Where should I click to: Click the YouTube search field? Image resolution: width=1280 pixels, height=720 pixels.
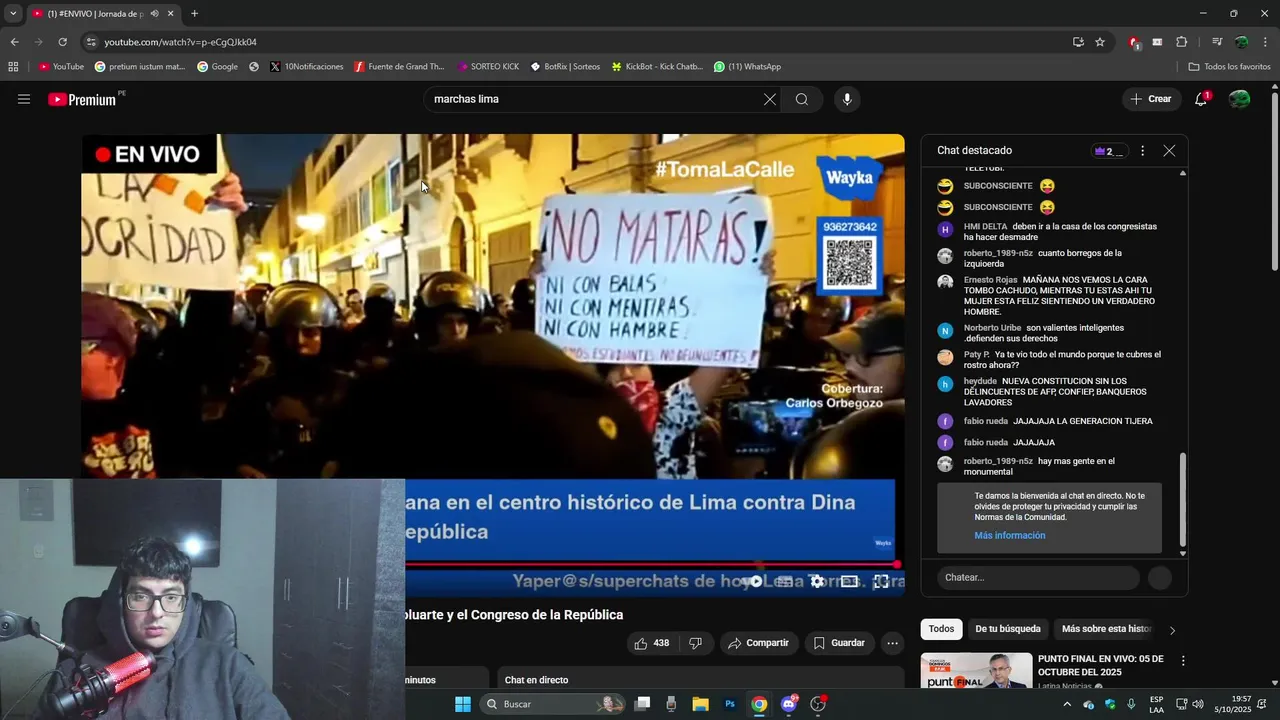point(595,99)
